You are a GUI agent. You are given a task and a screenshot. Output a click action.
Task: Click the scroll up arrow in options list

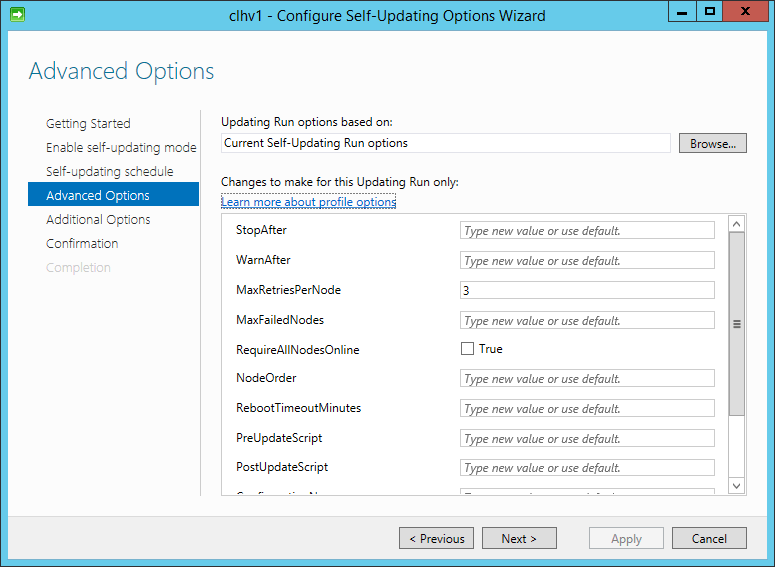click(736, 224)
